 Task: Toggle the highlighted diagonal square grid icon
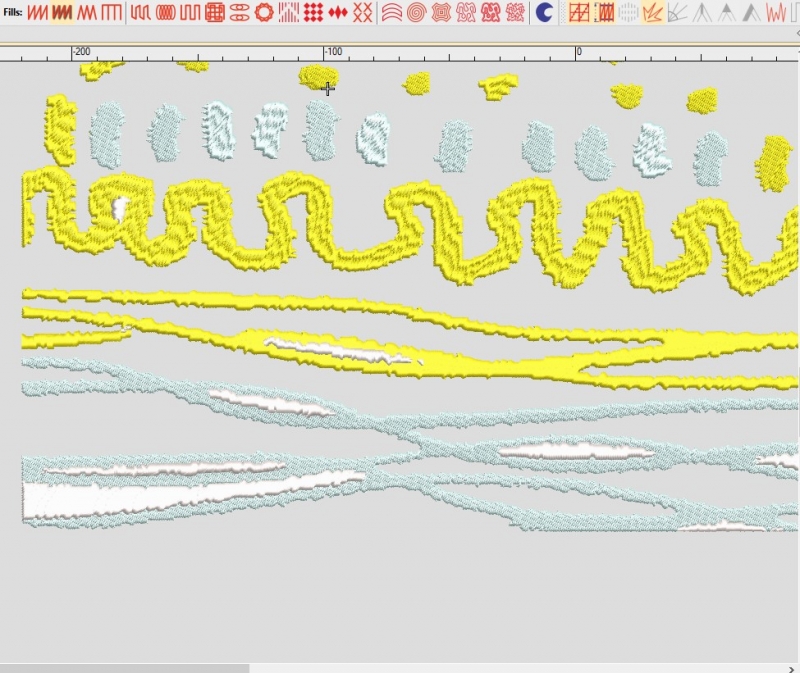pos(578,13)
